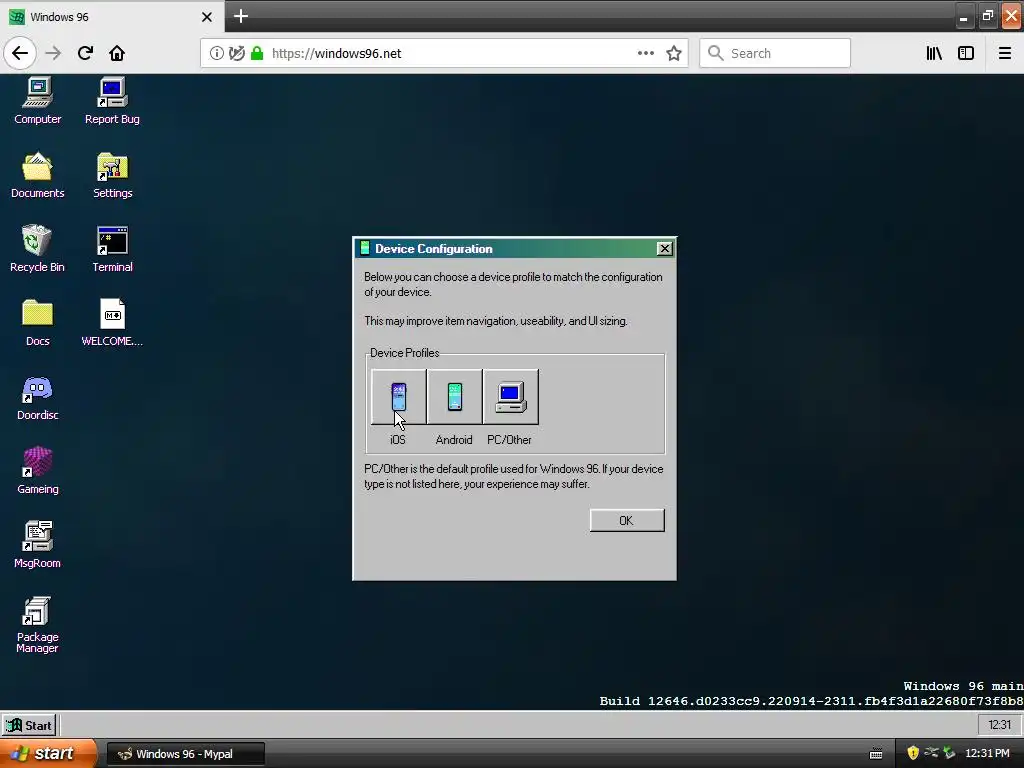Open the XP start menu
This screenshot has width=1024, height=768.
[48, 753]
